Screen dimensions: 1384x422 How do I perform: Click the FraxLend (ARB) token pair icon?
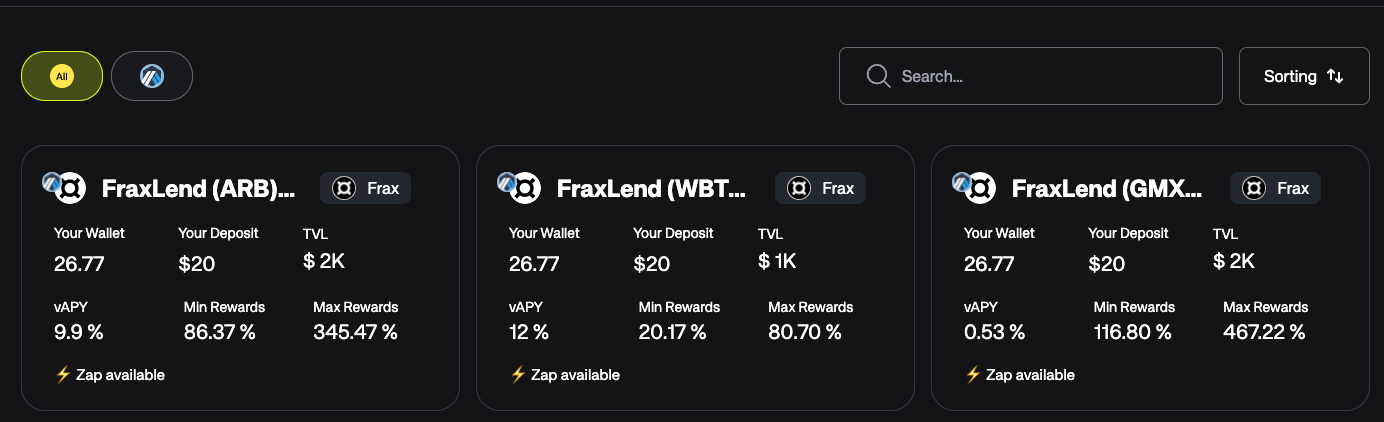click(67, 187)
